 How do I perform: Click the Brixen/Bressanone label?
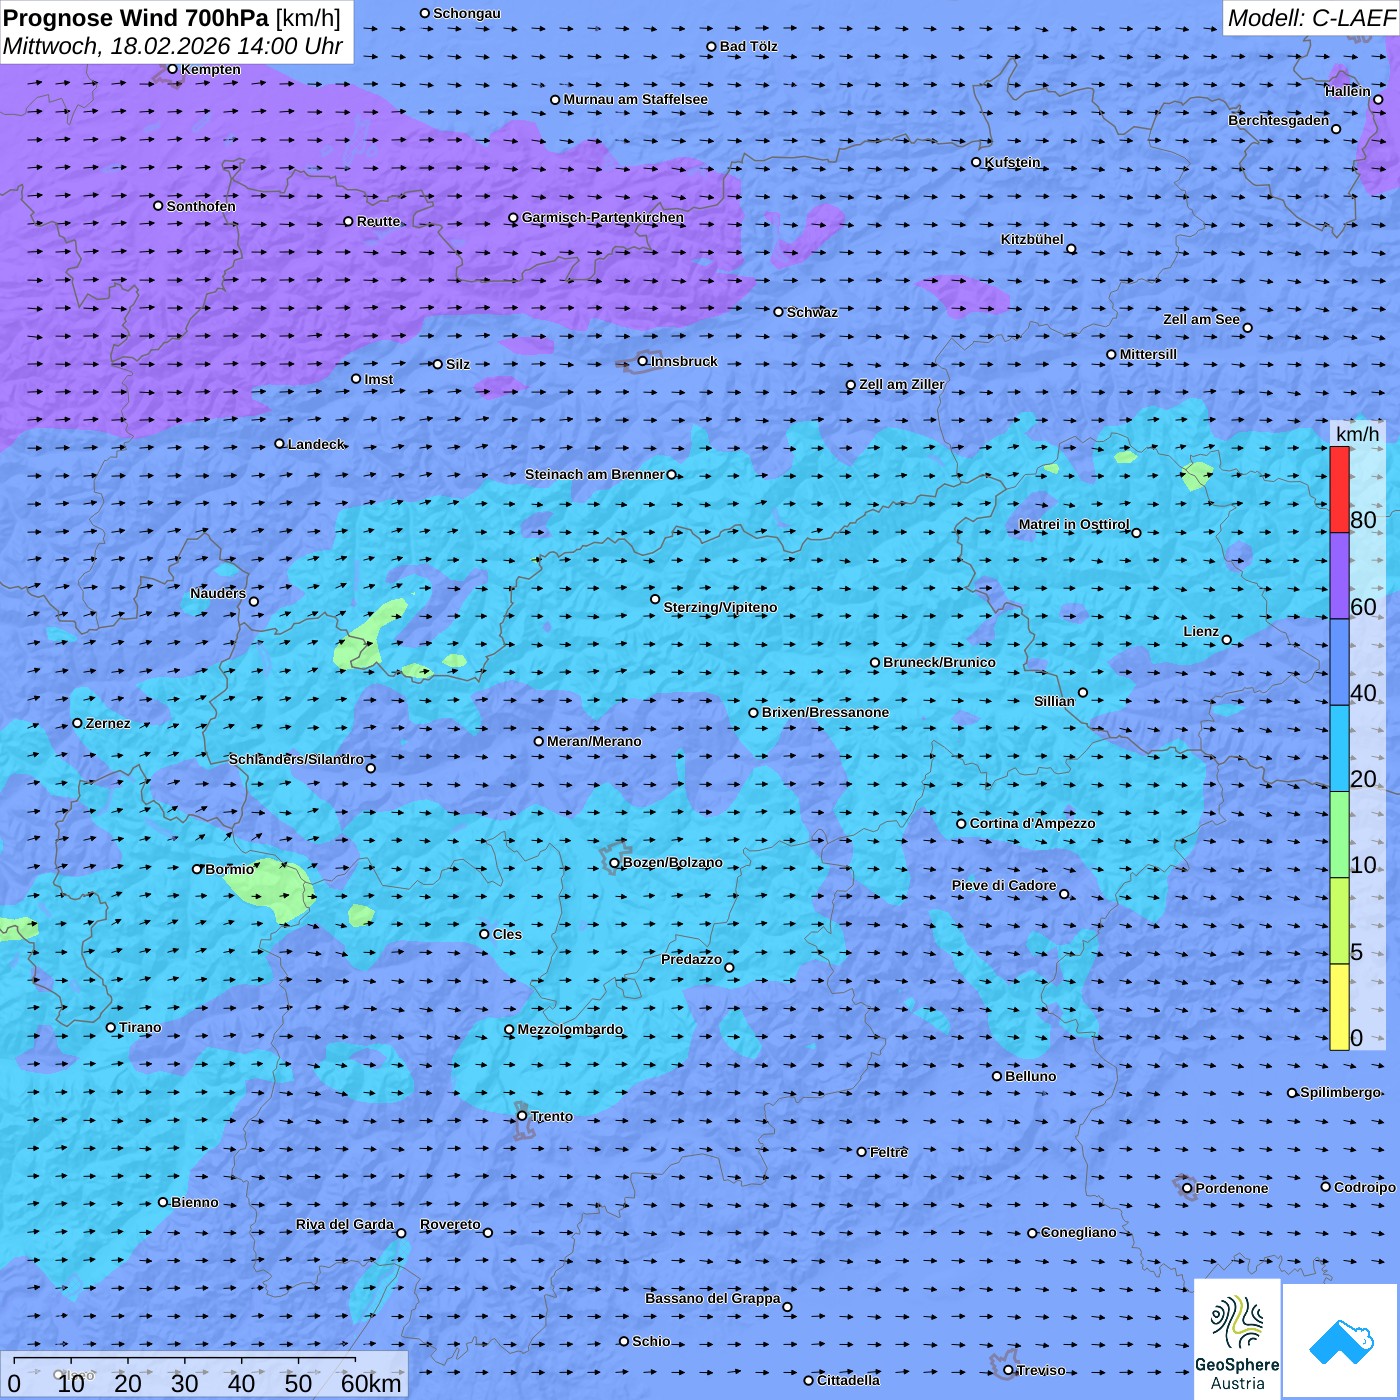click(x=825, y=712)
